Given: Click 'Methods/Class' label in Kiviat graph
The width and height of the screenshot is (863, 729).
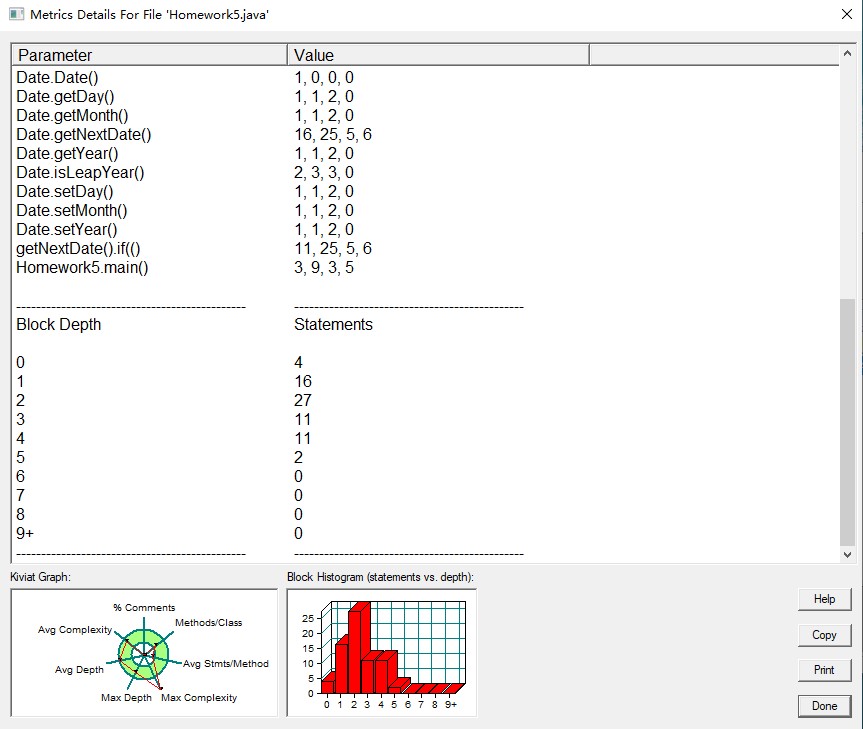Looking at the screenshot, I should click(209, 622).
